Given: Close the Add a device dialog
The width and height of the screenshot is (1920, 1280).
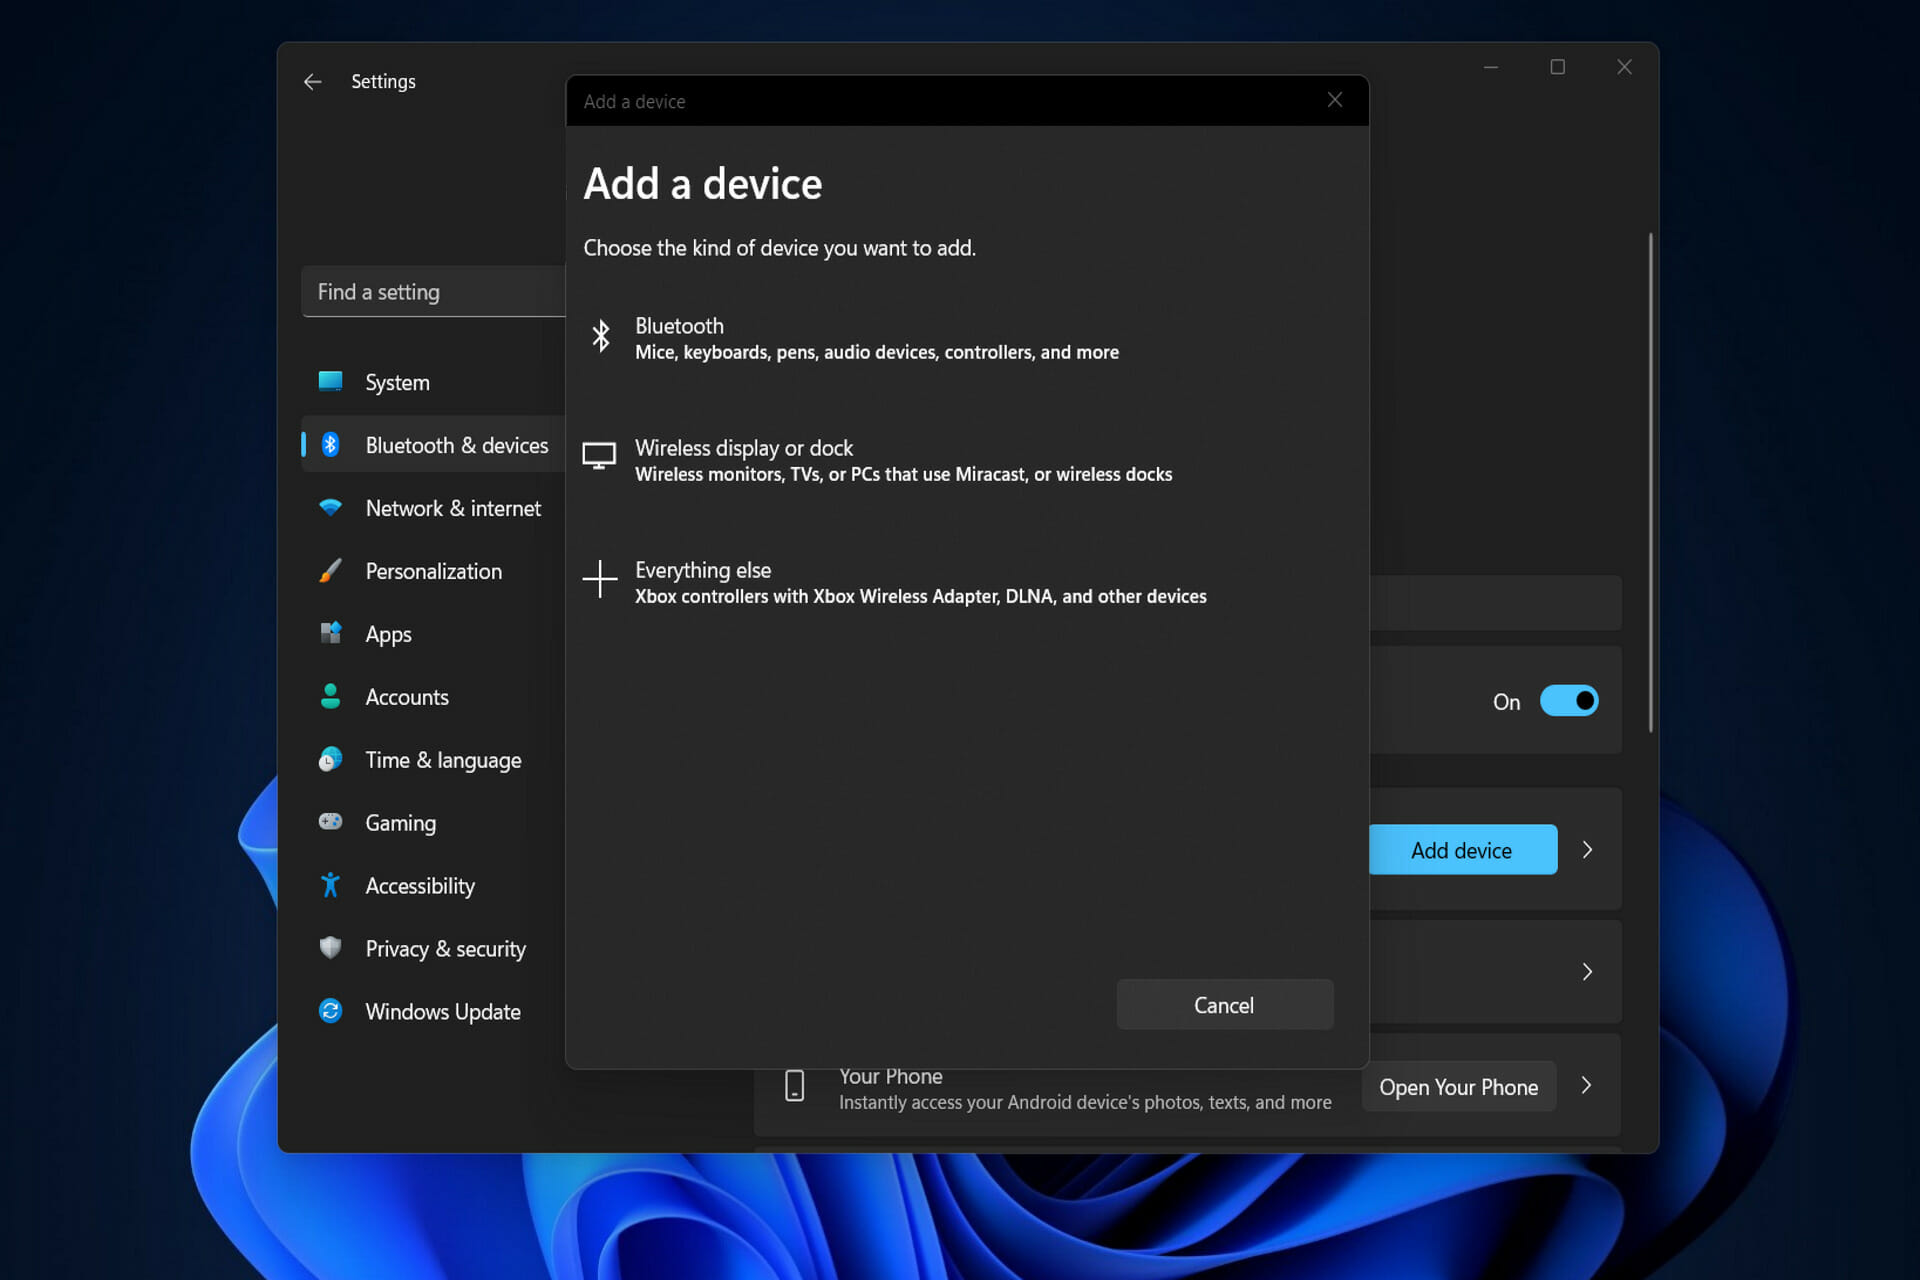Looking at the screenshot, I should click(x=1335, y=100).
